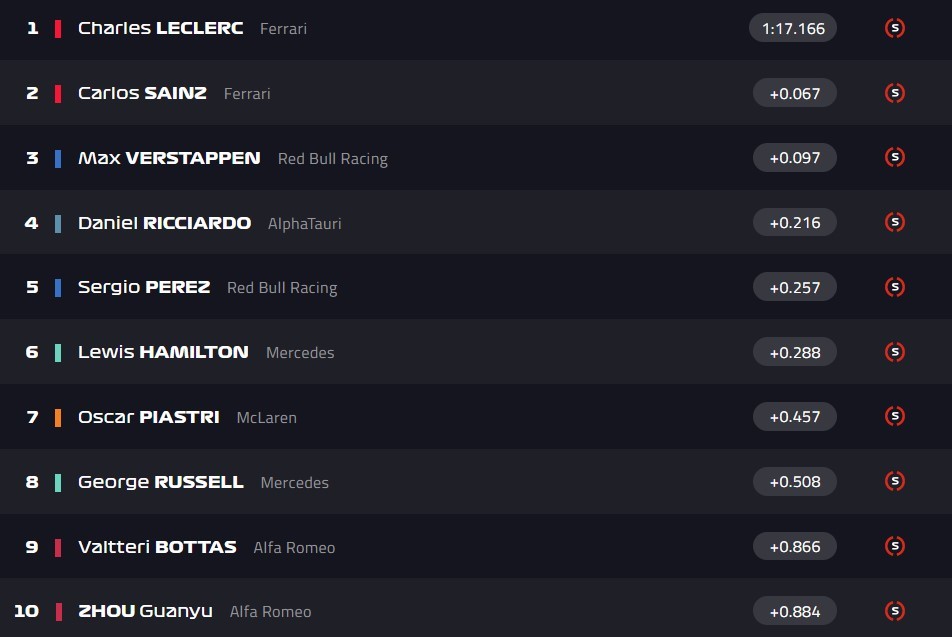Click soft tyre icon in Sainz's row
The image size is (952, 637).
(895, 93)
